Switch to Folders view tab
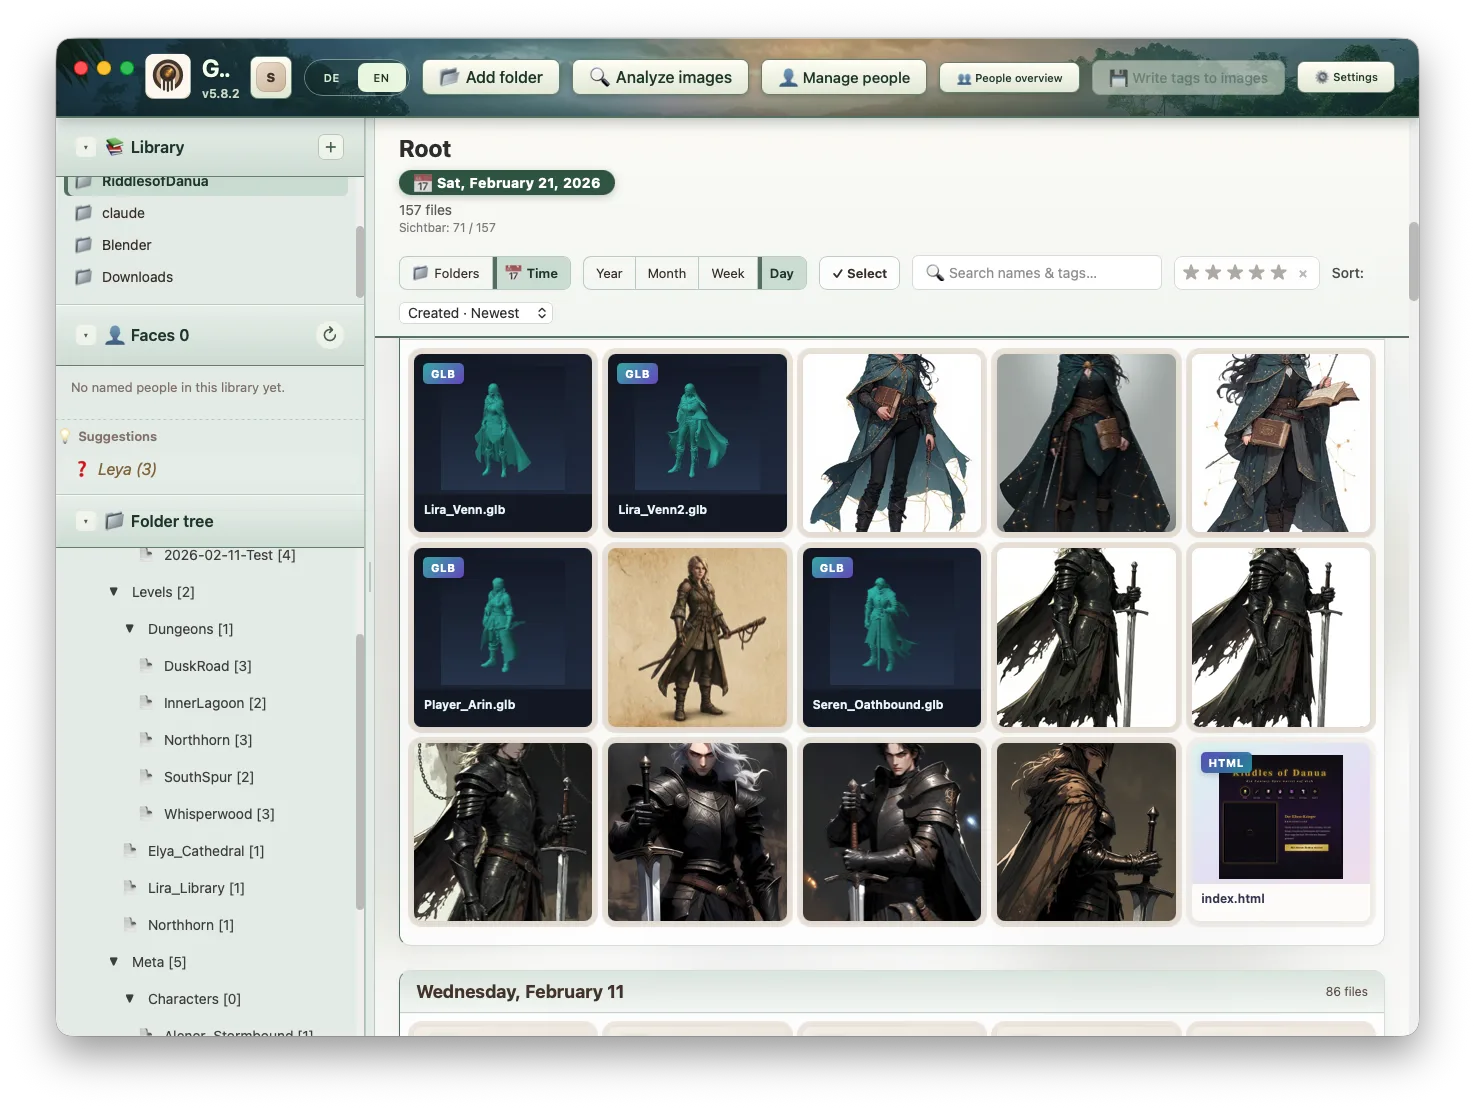The height and width of the screenshot is (1110, 1475). coord(446,273)
